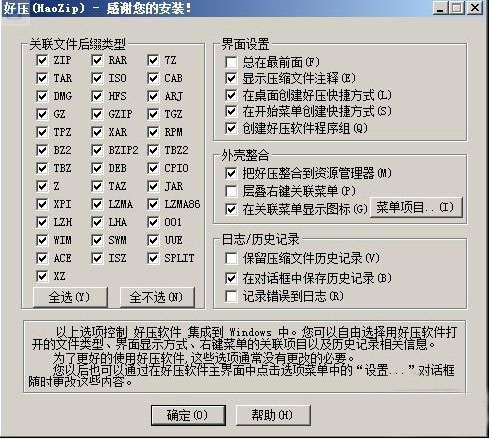Toggle 显示压缩文件注释(E) checkbox

pyautogui.click(x=231, y=79)
